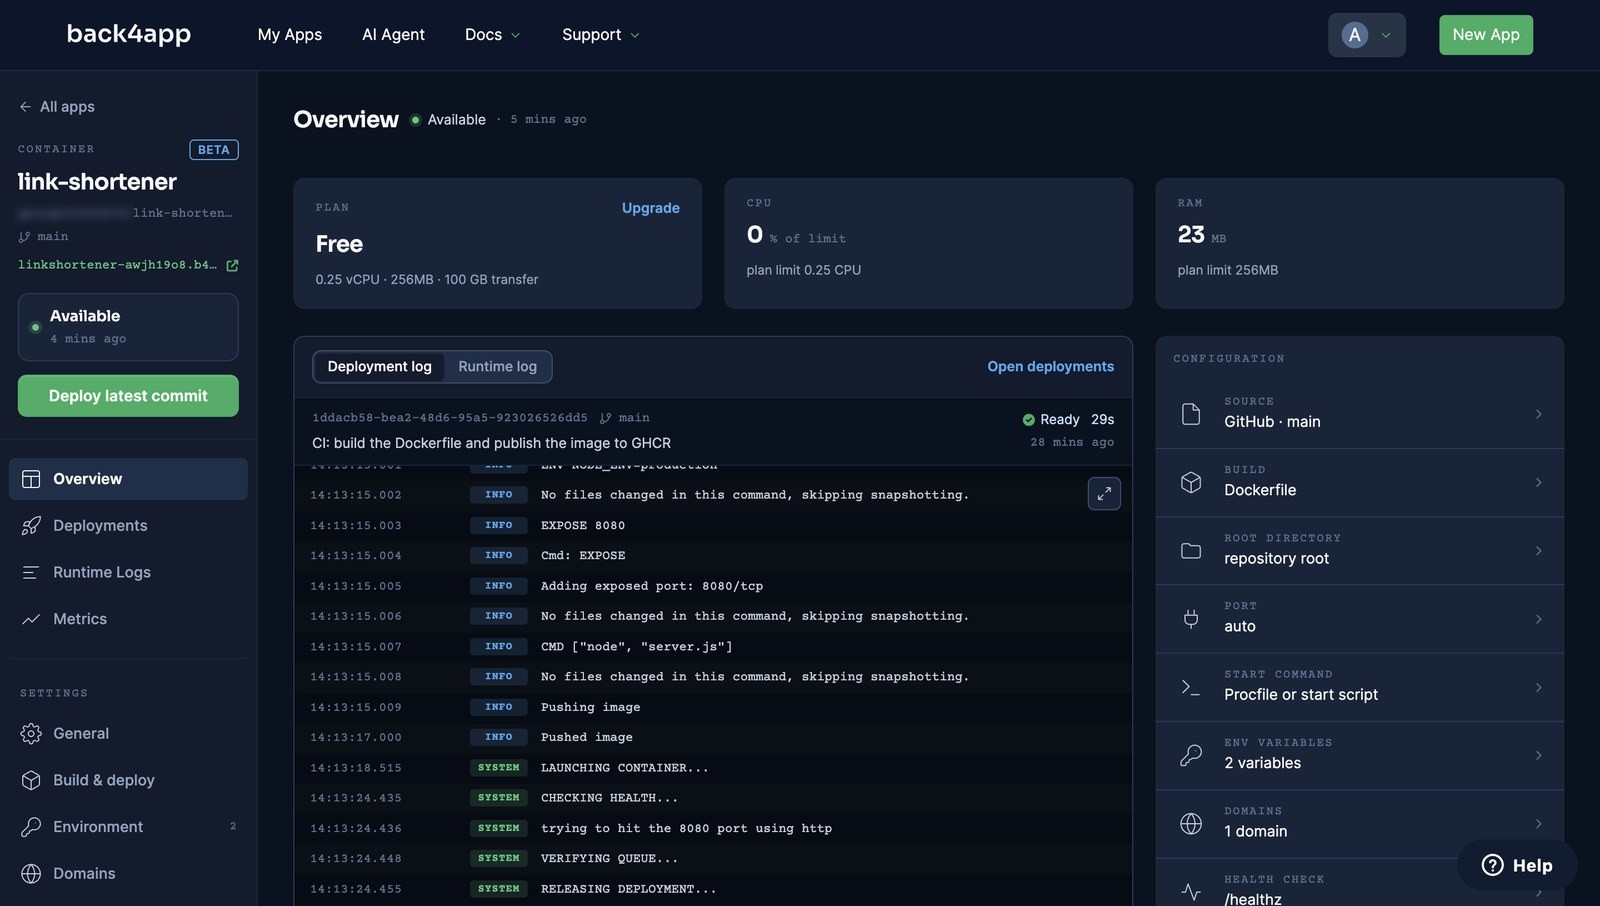Switch to the Runtime log tab
Screen dimensions: 1600x906
tap(498, 367)
